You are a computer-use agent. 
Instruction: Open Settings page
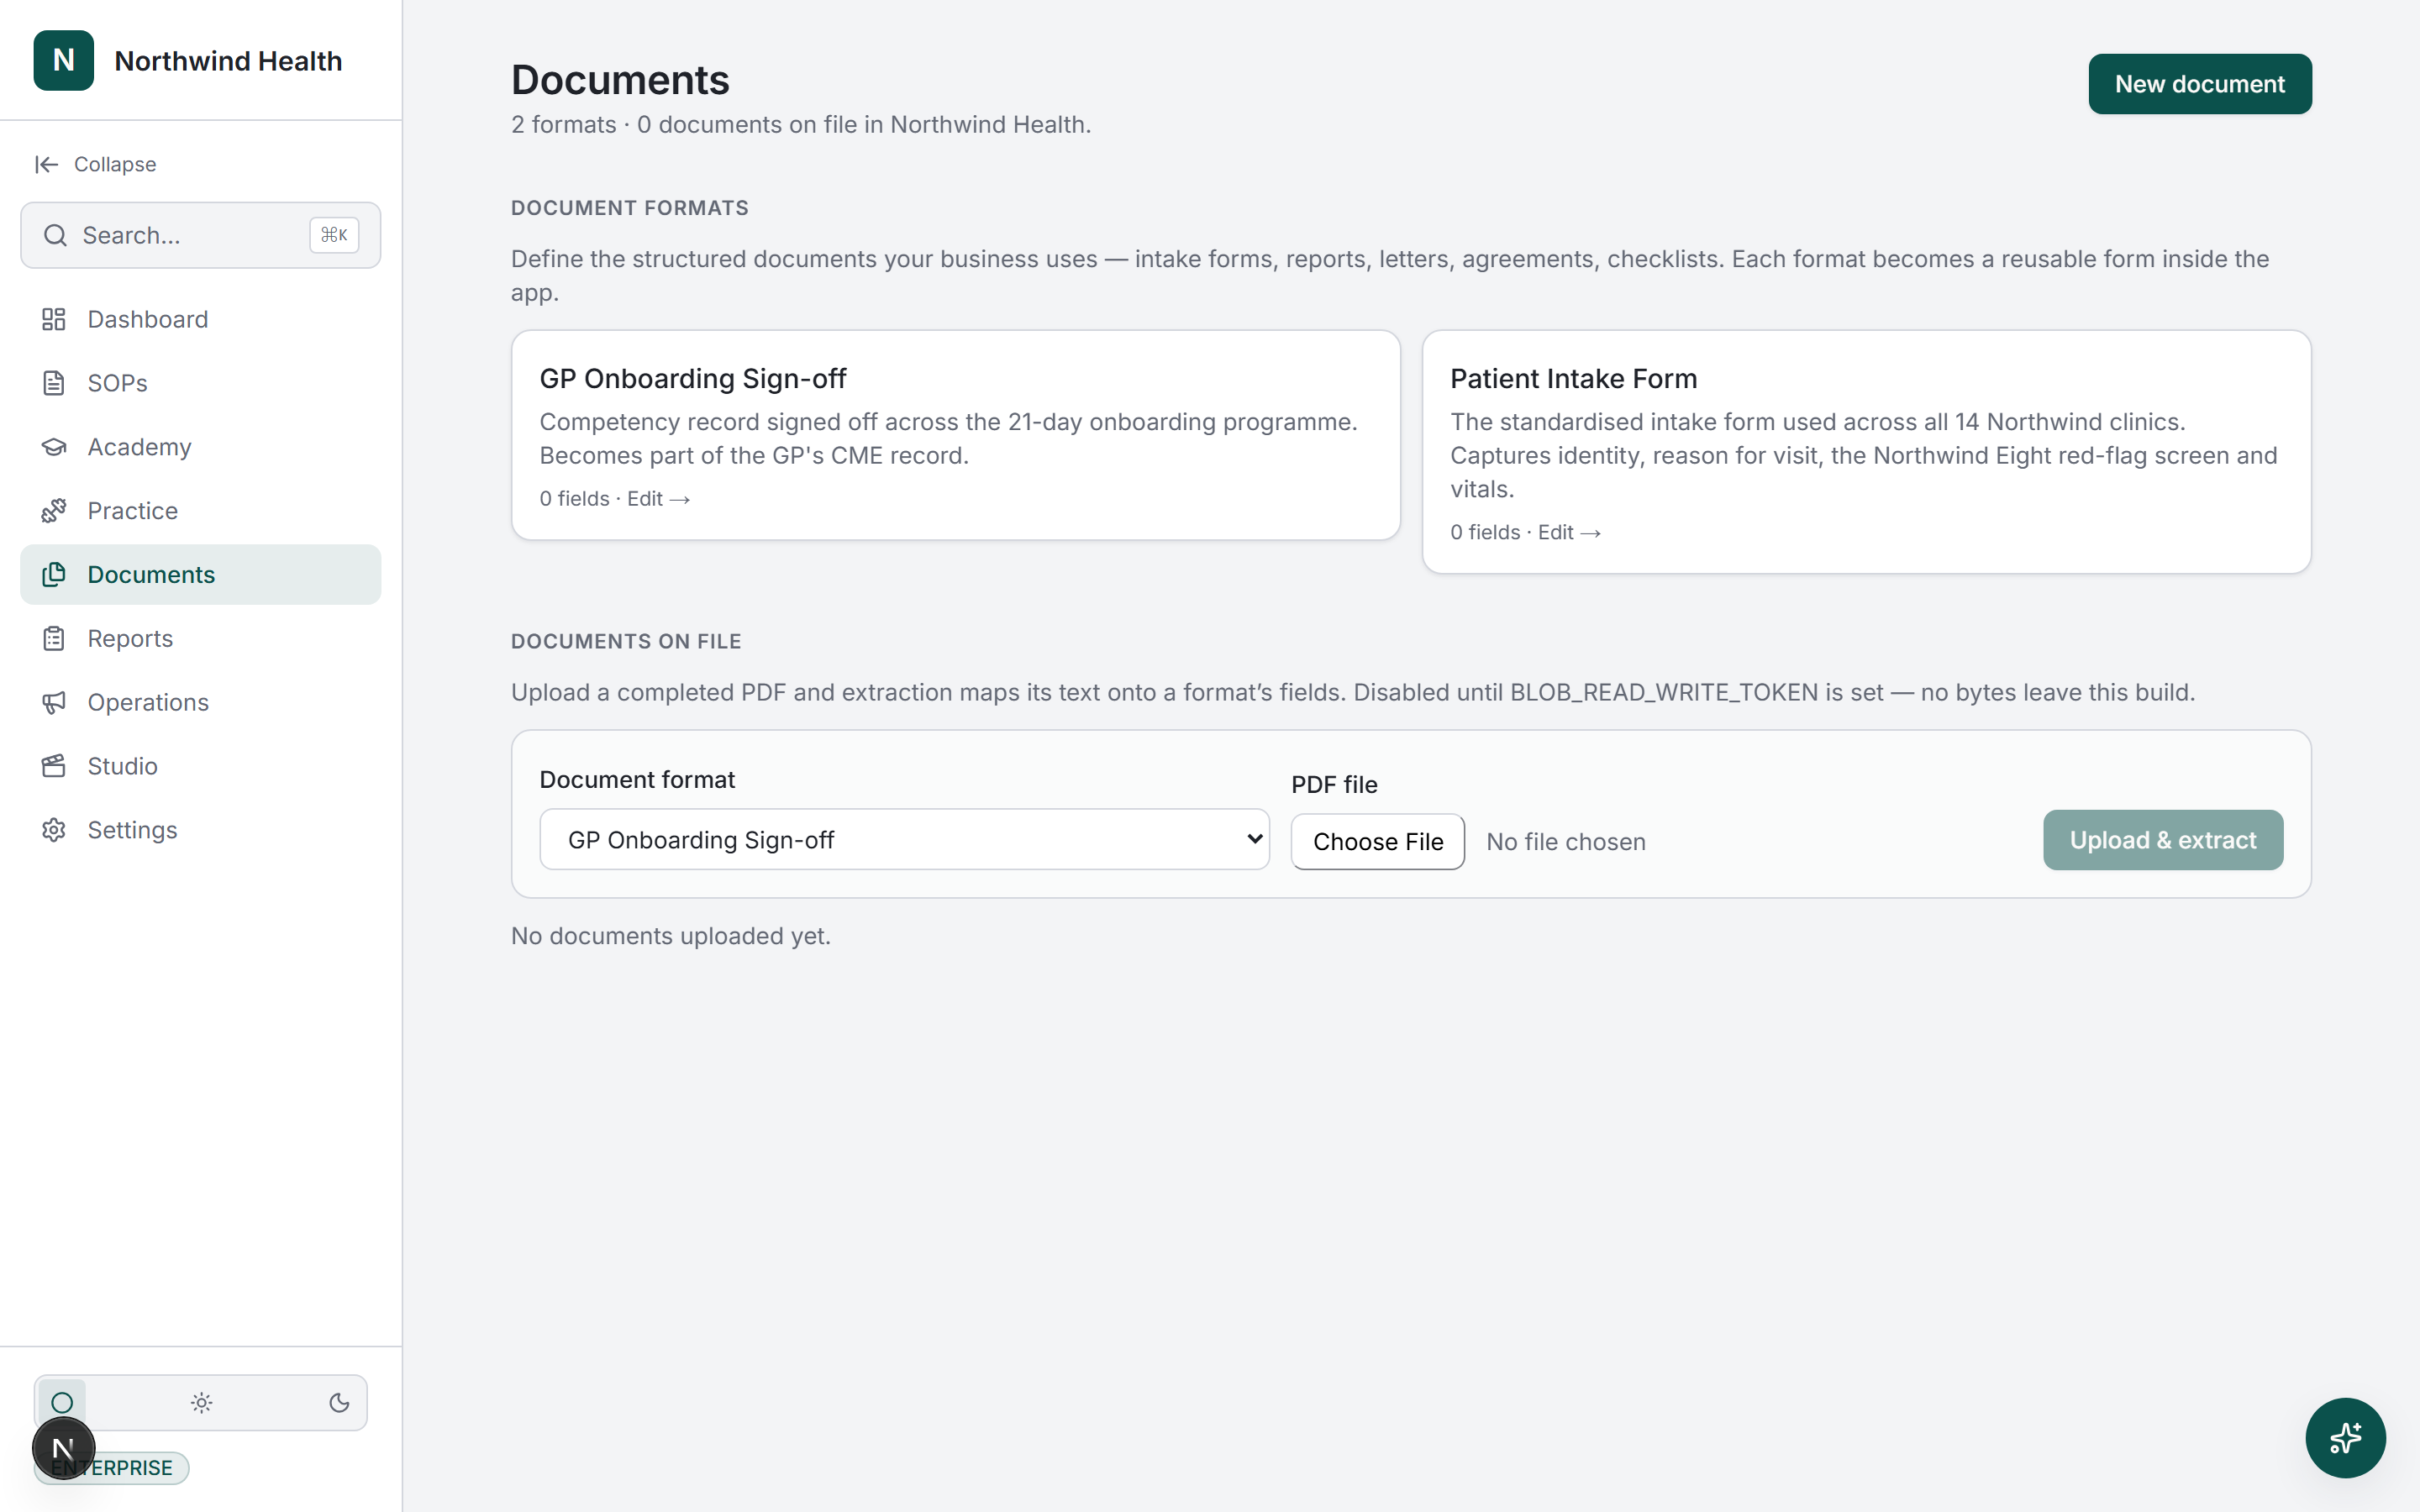coord(200,830)
